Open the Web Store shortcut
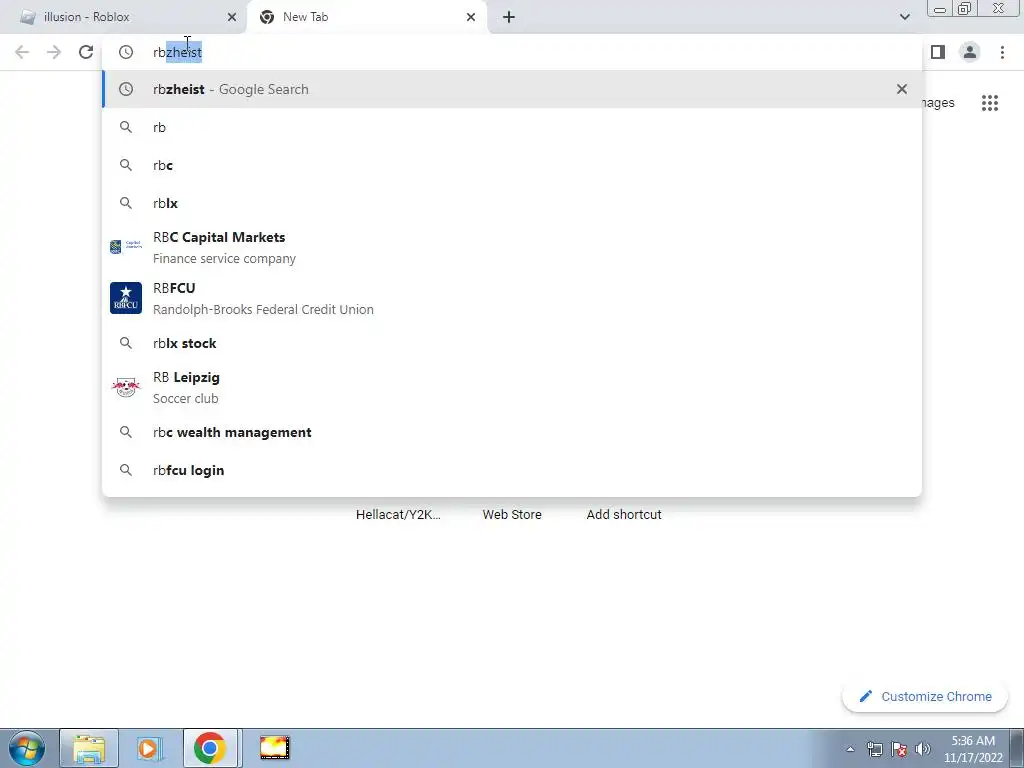 (512, 515)
